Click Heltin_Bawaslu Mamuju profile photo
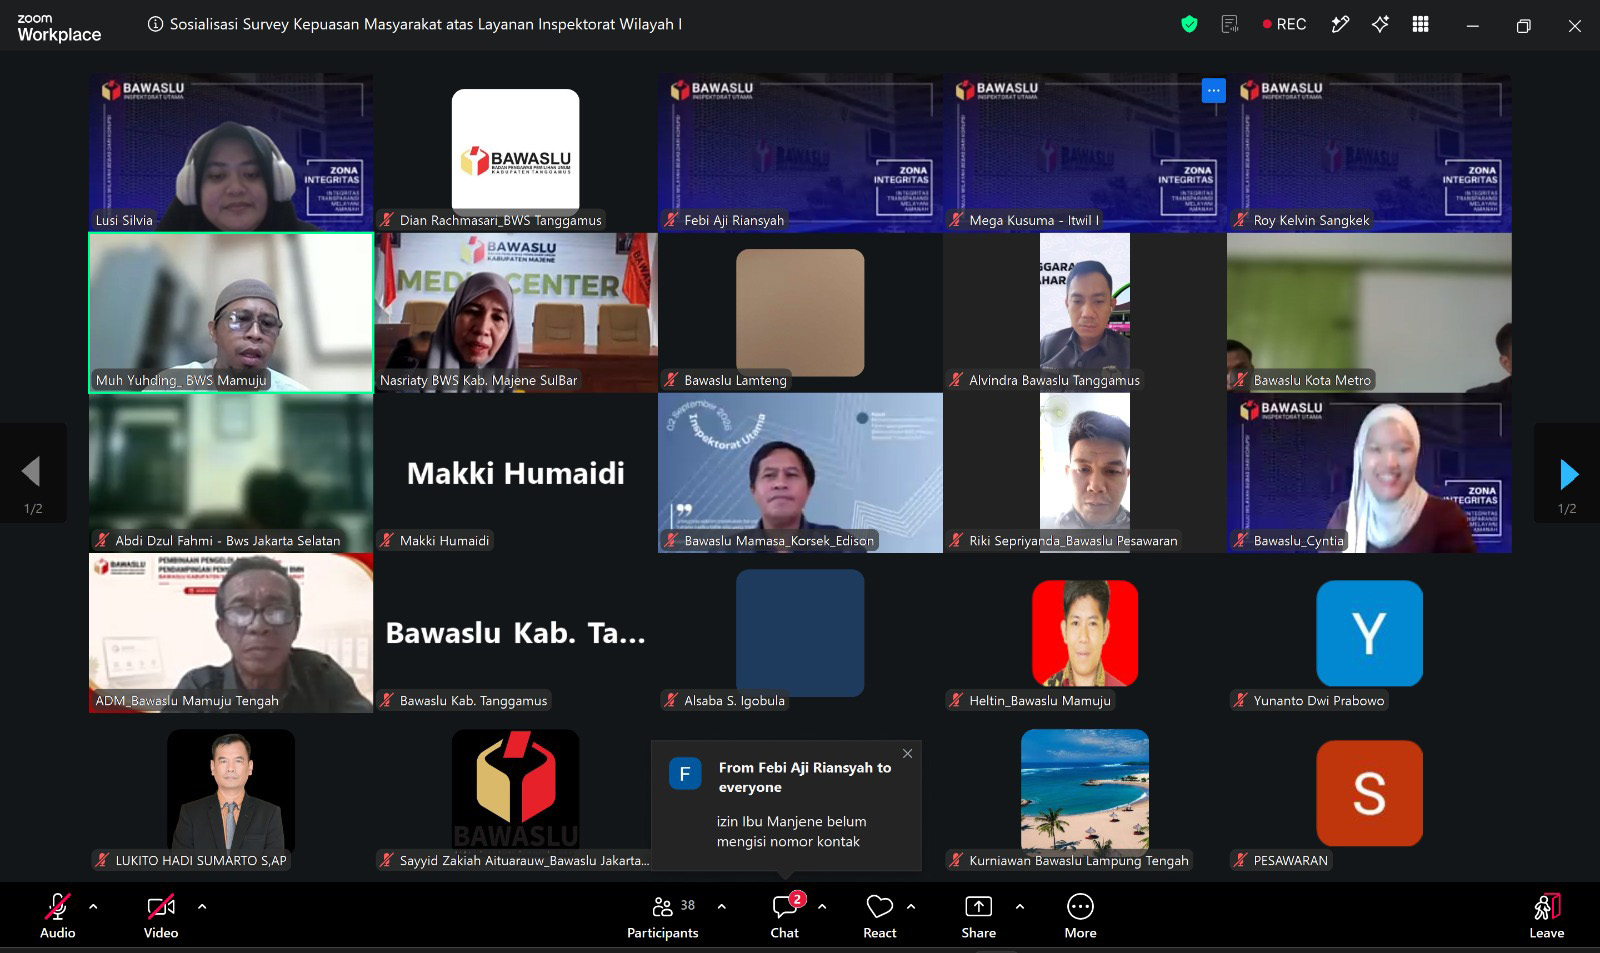Viewport: 1600px width, 953px height. [x=1085, y=633]
